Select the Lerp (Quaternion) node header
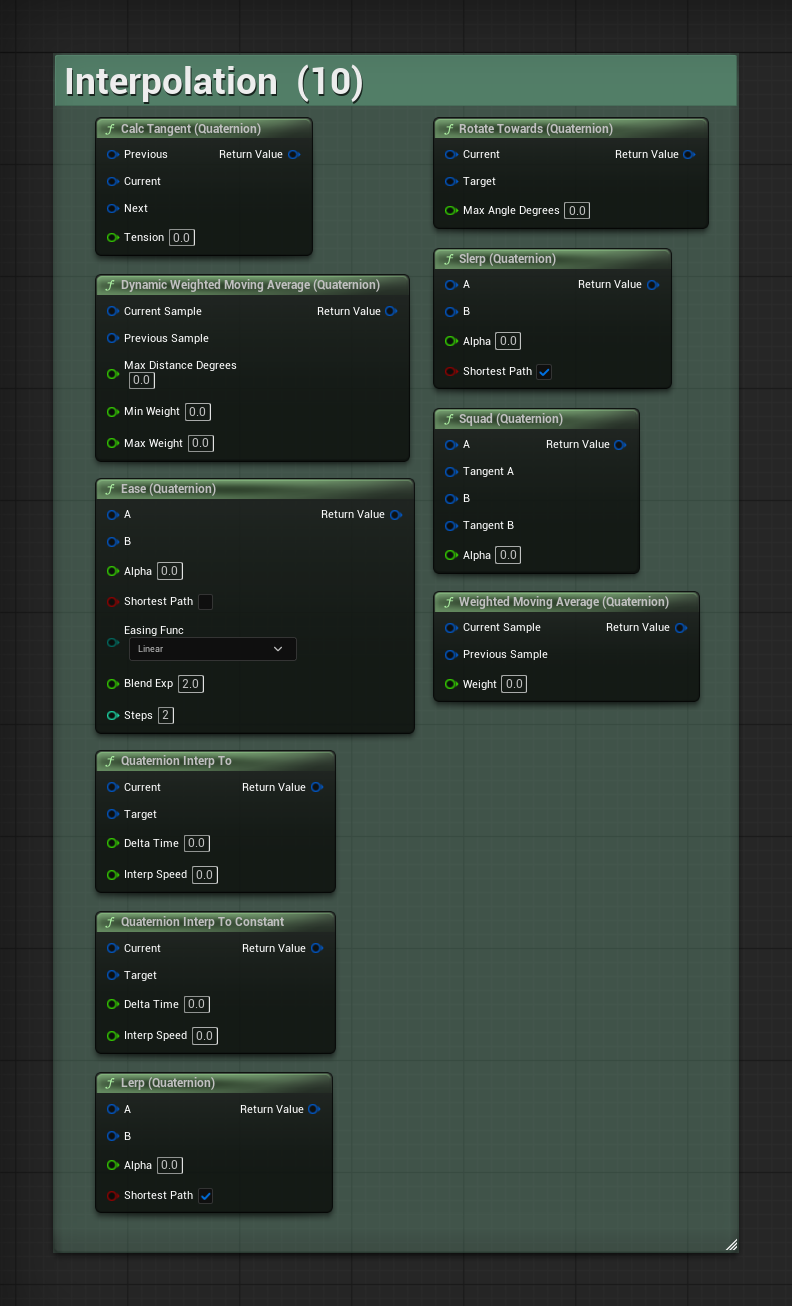This screenshot has width=792, height=1306. 214,1083
